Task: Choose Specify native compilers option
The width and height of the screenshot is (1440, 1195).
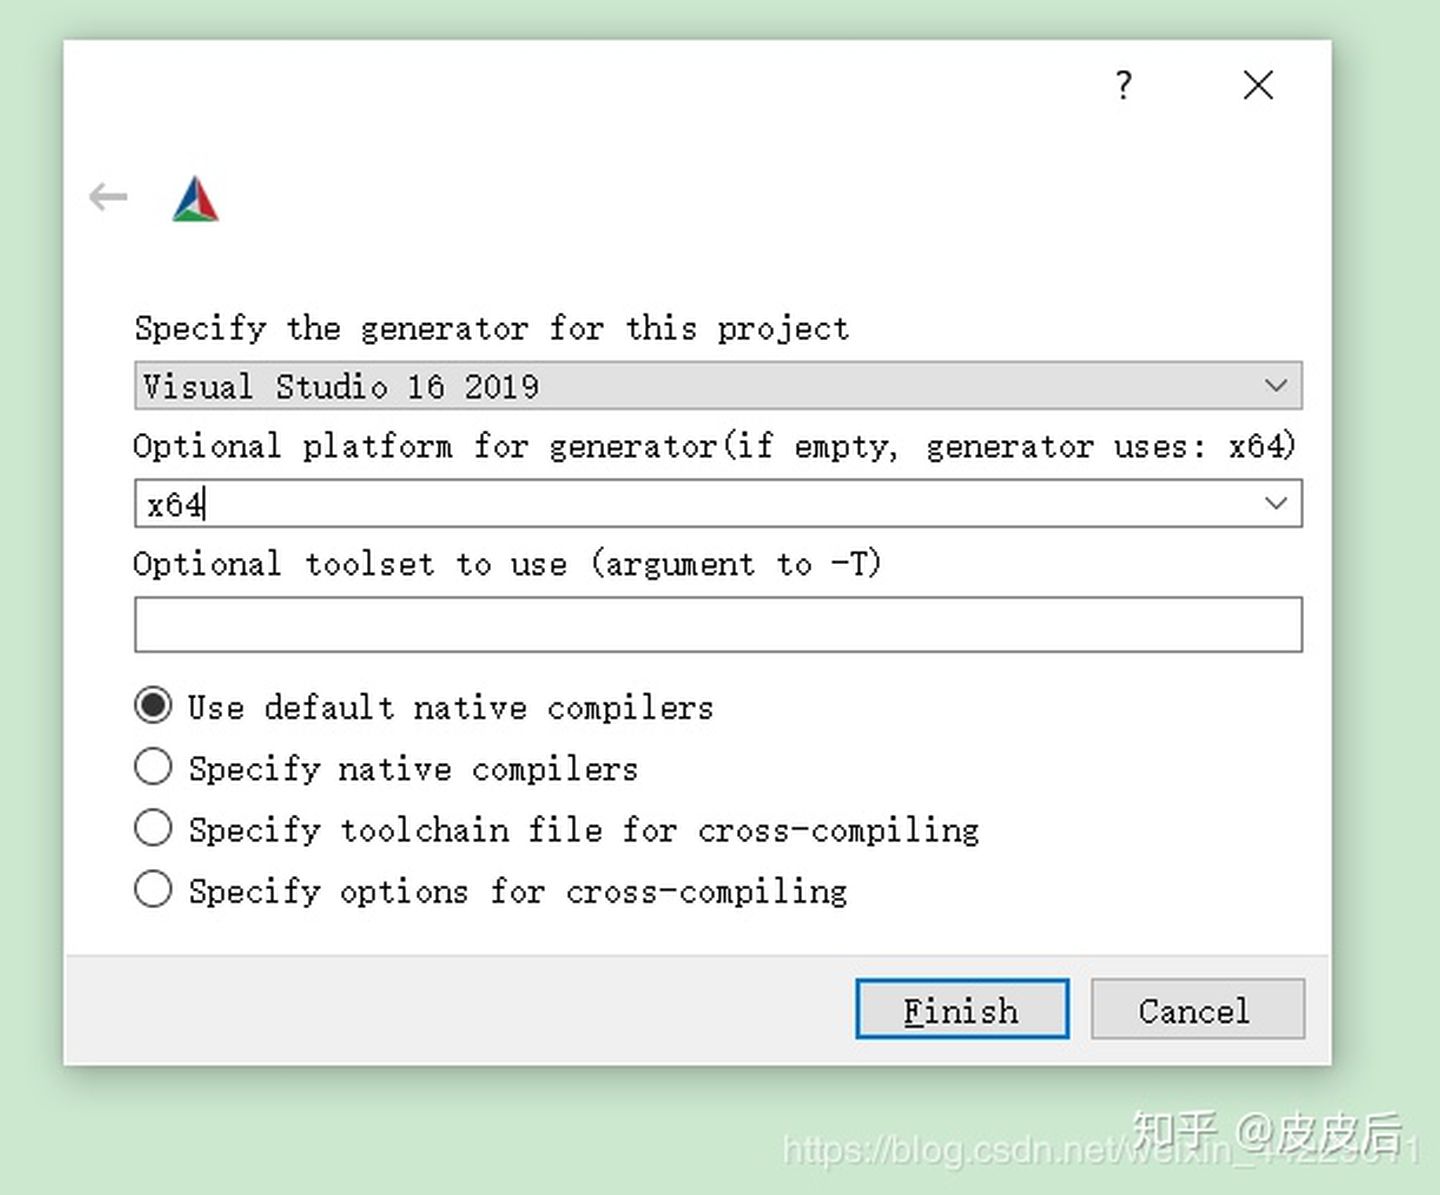Action: tap(153, 767)
